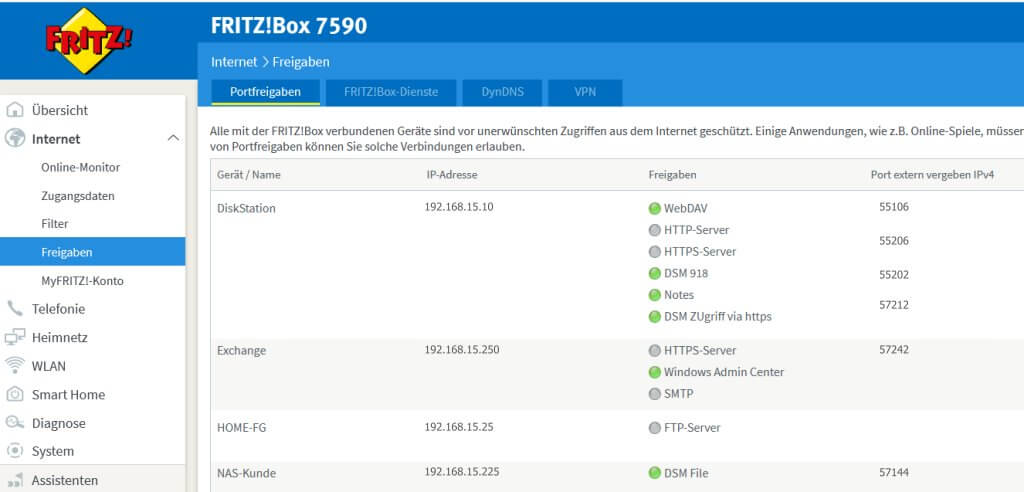This screenshot has height=492, width=1024.
Task: Click the Smart Home icon
Action: 14,394
